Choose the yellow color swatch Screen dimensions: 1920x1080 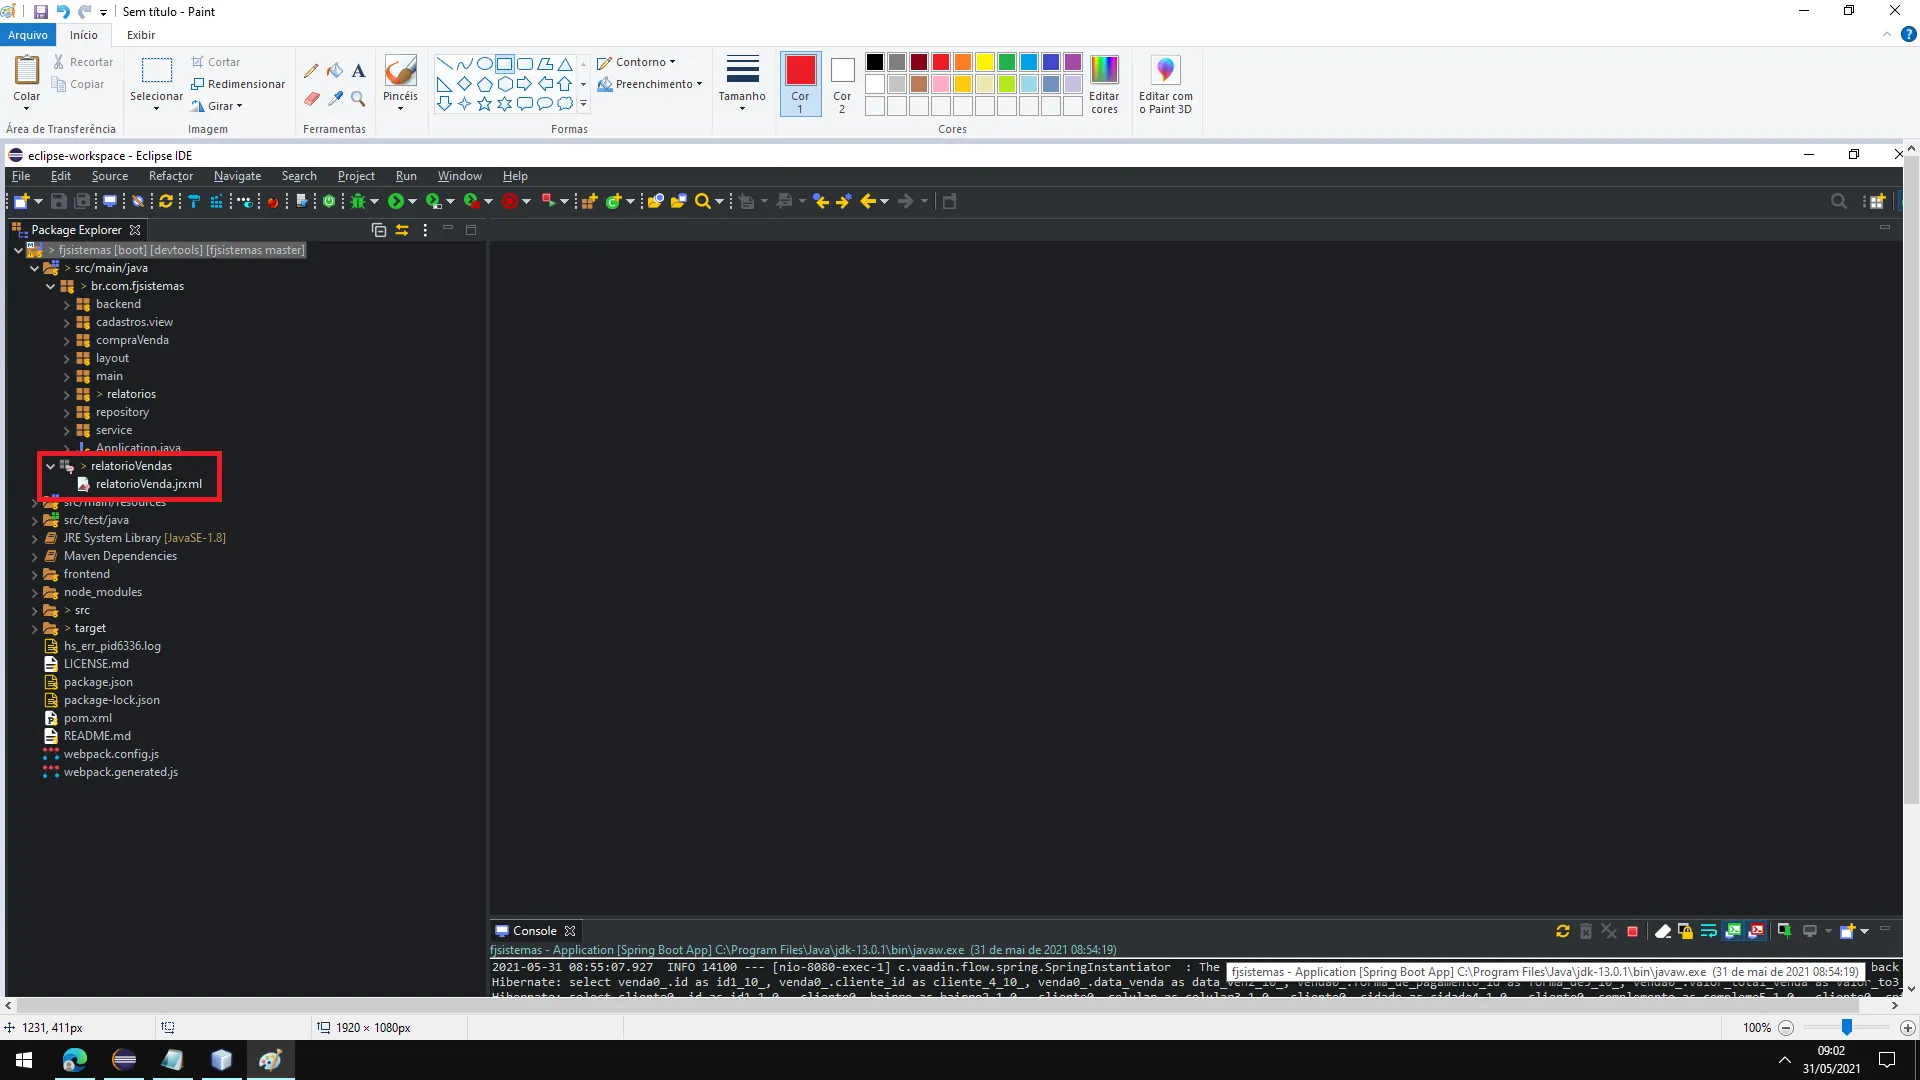985,62
